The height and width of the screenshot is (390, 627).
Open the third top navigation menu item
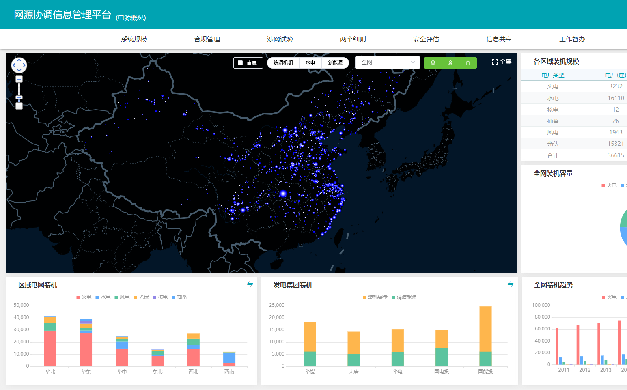[x=280, y=39]
